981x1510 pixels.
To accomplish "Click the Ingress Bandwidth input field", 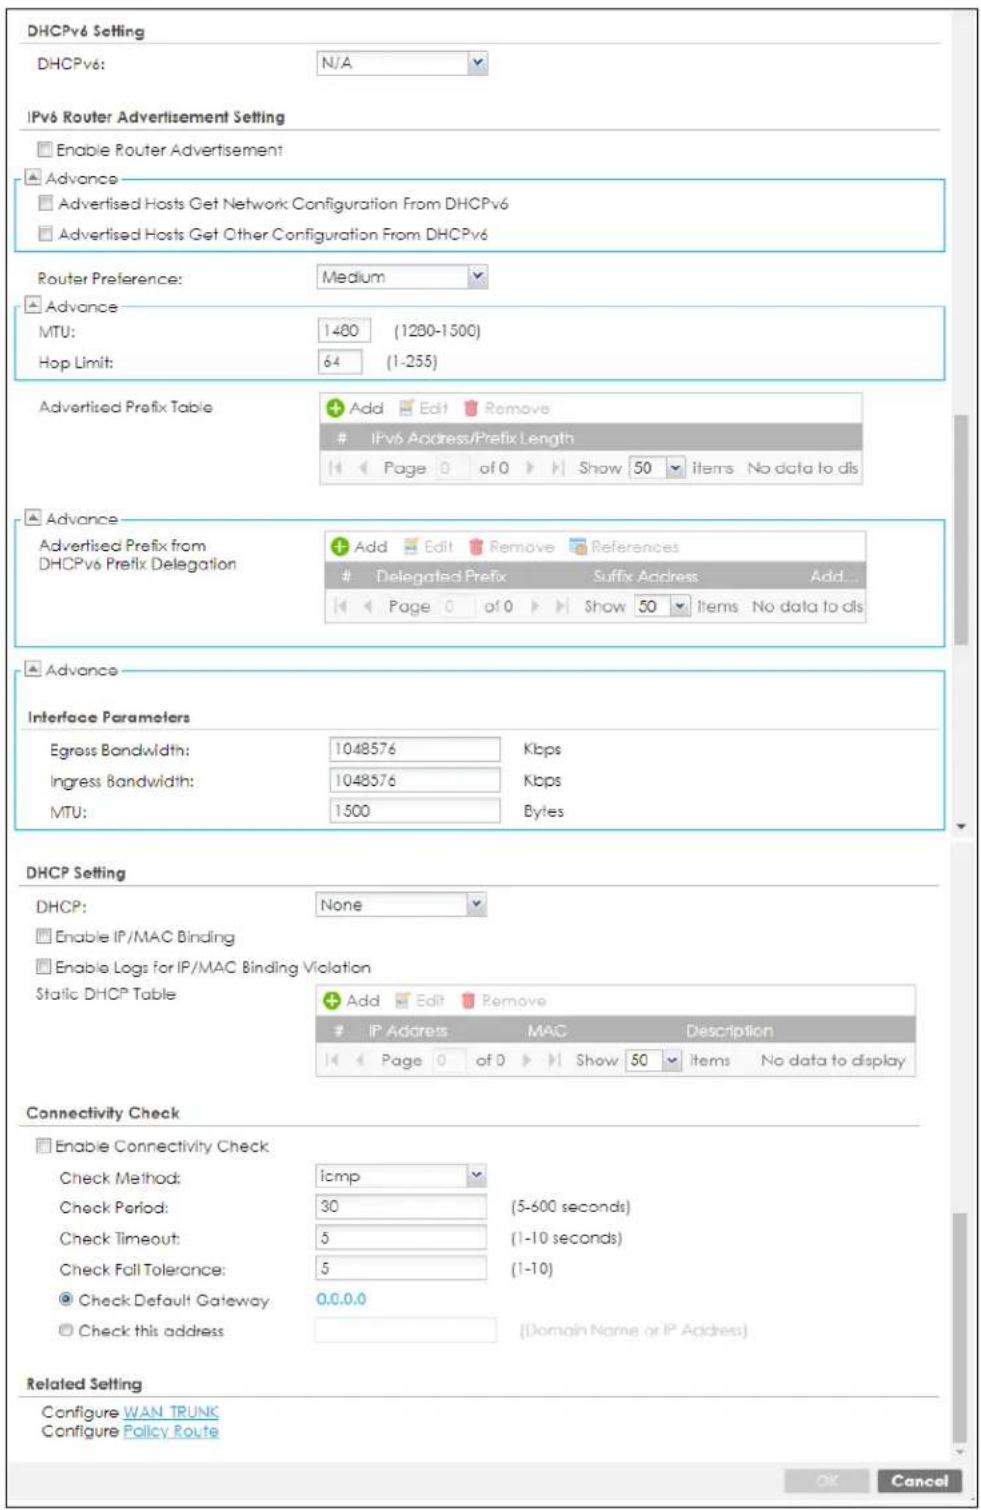I will (x=415, y=780).
